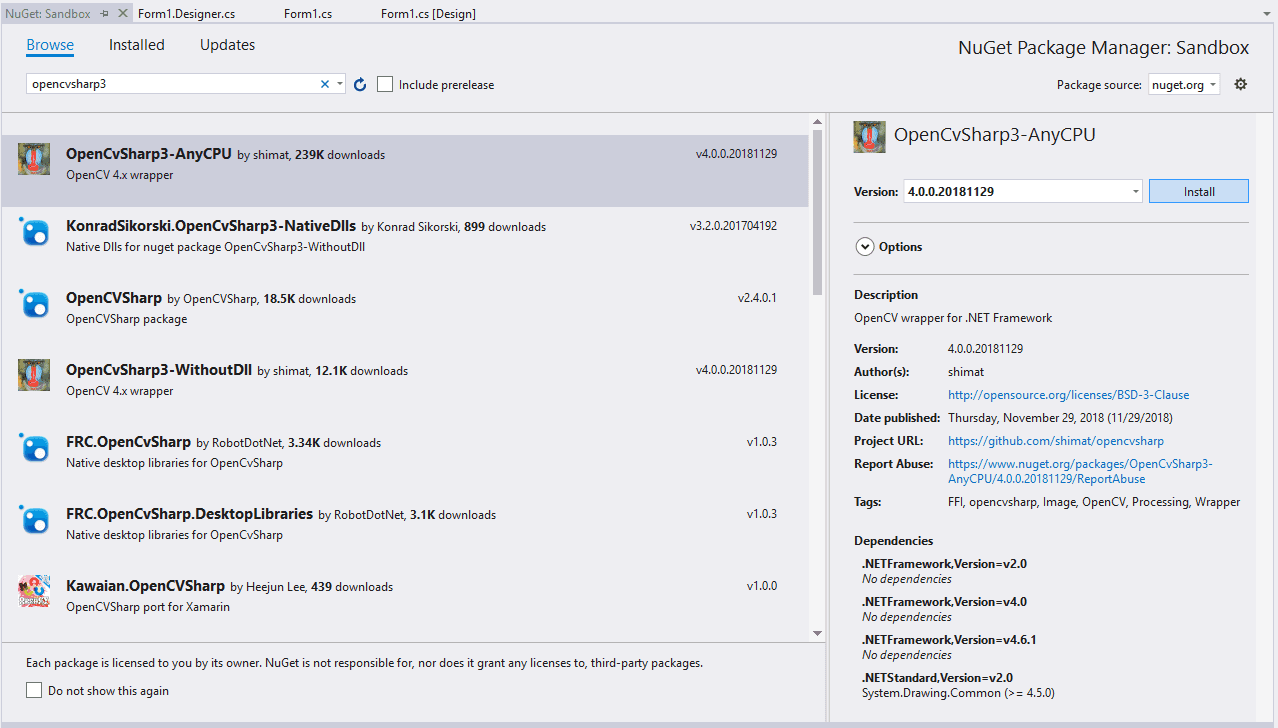The width and height of the screenshot is (1278, 728).
Task: Open the shimat/opencvsharp GitHub project link
Action: 1055,440
